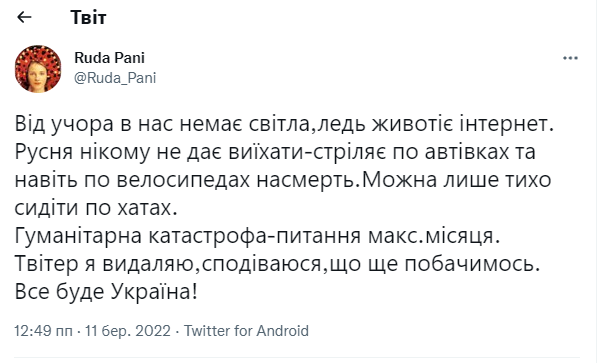Open the three-dot more options menu

[570, 58]
